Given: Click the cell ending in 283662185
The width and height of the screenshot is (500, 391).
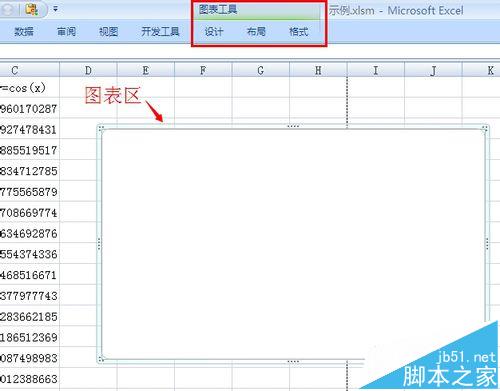Looking at the screenshot, I should click(x=30, y=316).
